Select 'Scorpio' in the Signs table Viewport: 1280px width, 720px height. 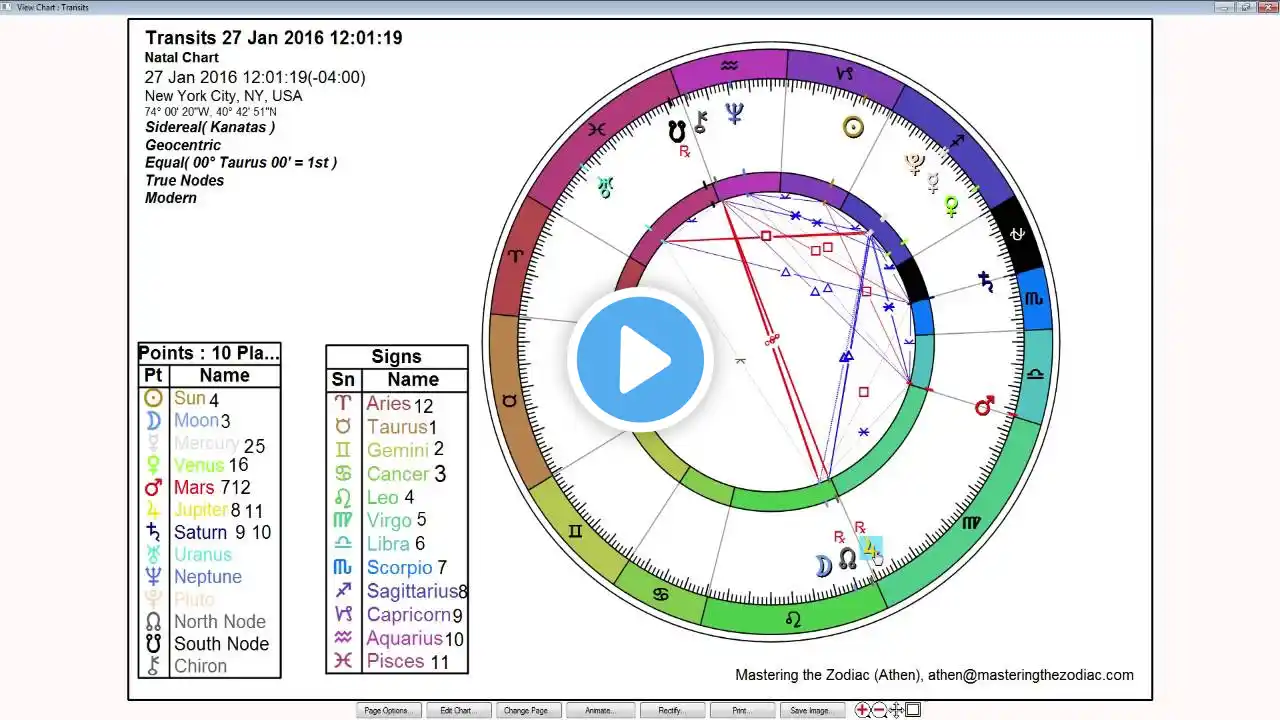coord(400,568)
